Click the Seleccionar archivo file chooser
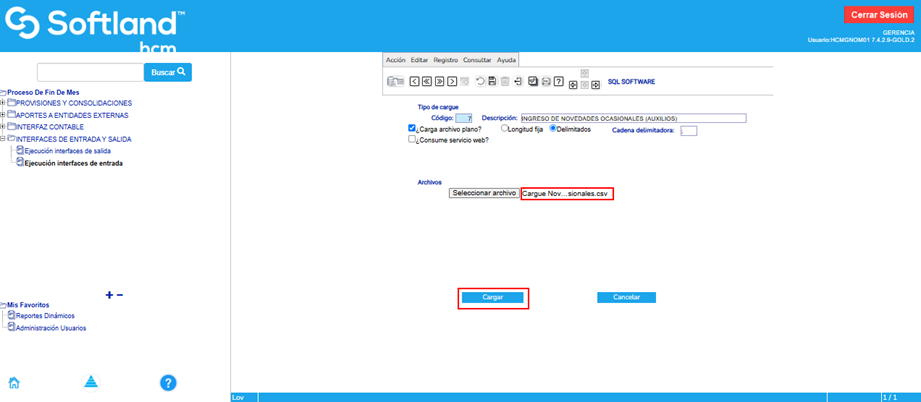Image resolution: width=921 pixels, height=402 pixels. pyautogui.click(x=484, y=193)
